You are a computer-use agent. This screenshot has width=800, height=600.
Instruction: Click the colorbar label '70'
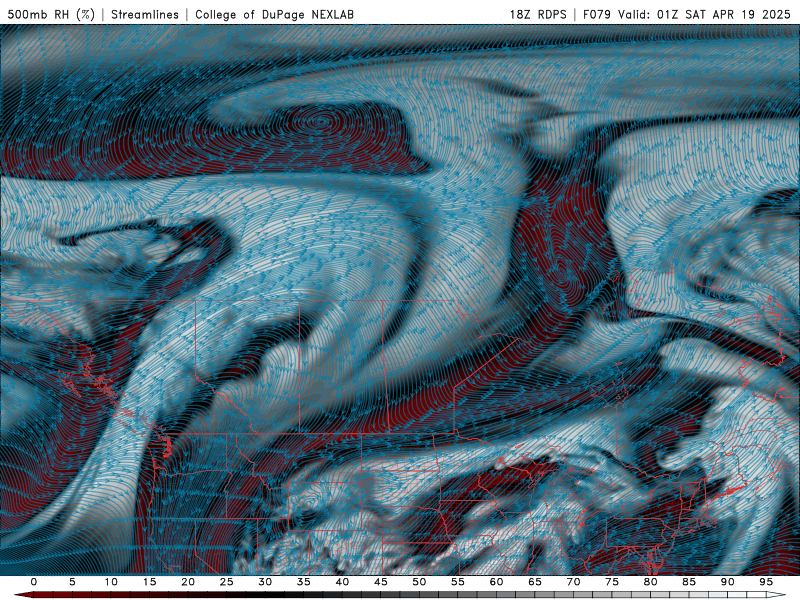(573, 582)
